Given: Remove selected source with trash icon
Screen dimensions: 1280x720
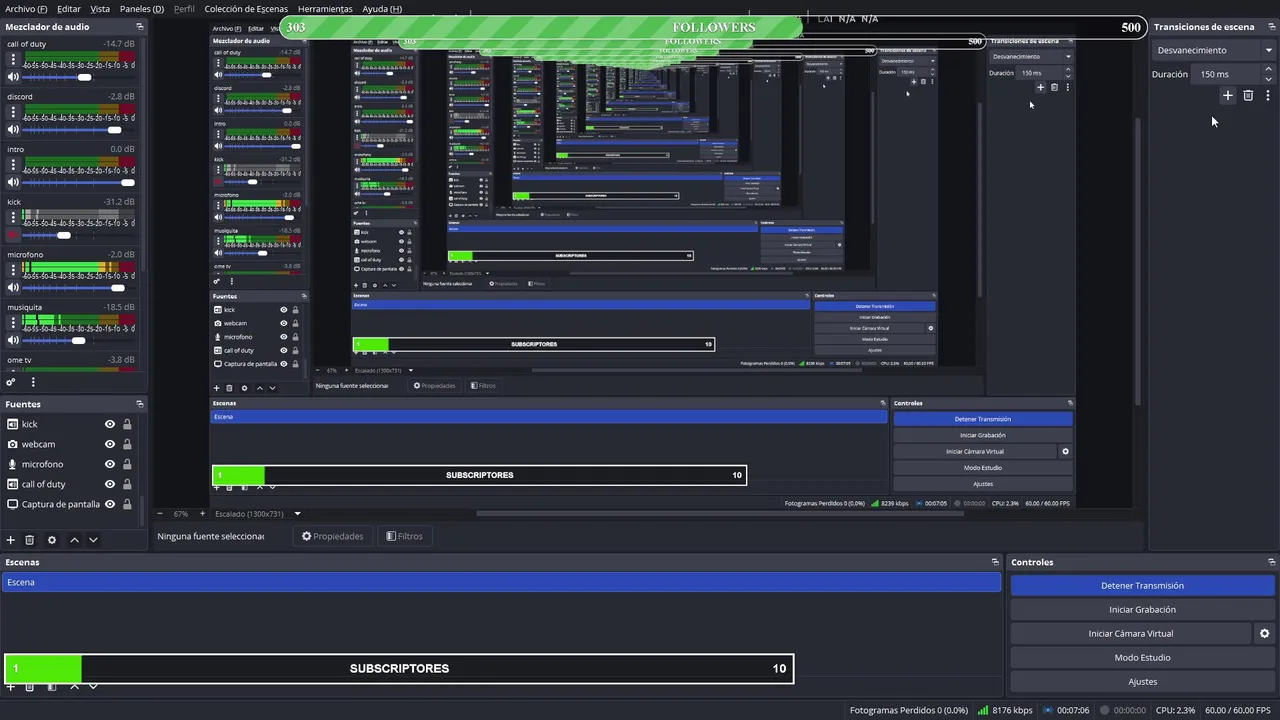Looking at the screenshot, I should pyautogui.click(x=30, y=540).
